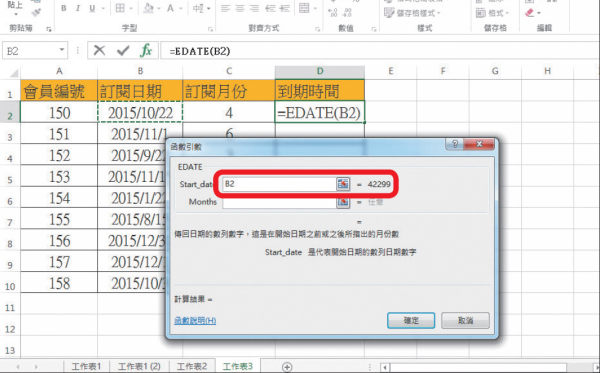600x373 pixels.
Task: Switch to sheet tab 工作表2
Action: click(192, 366)
